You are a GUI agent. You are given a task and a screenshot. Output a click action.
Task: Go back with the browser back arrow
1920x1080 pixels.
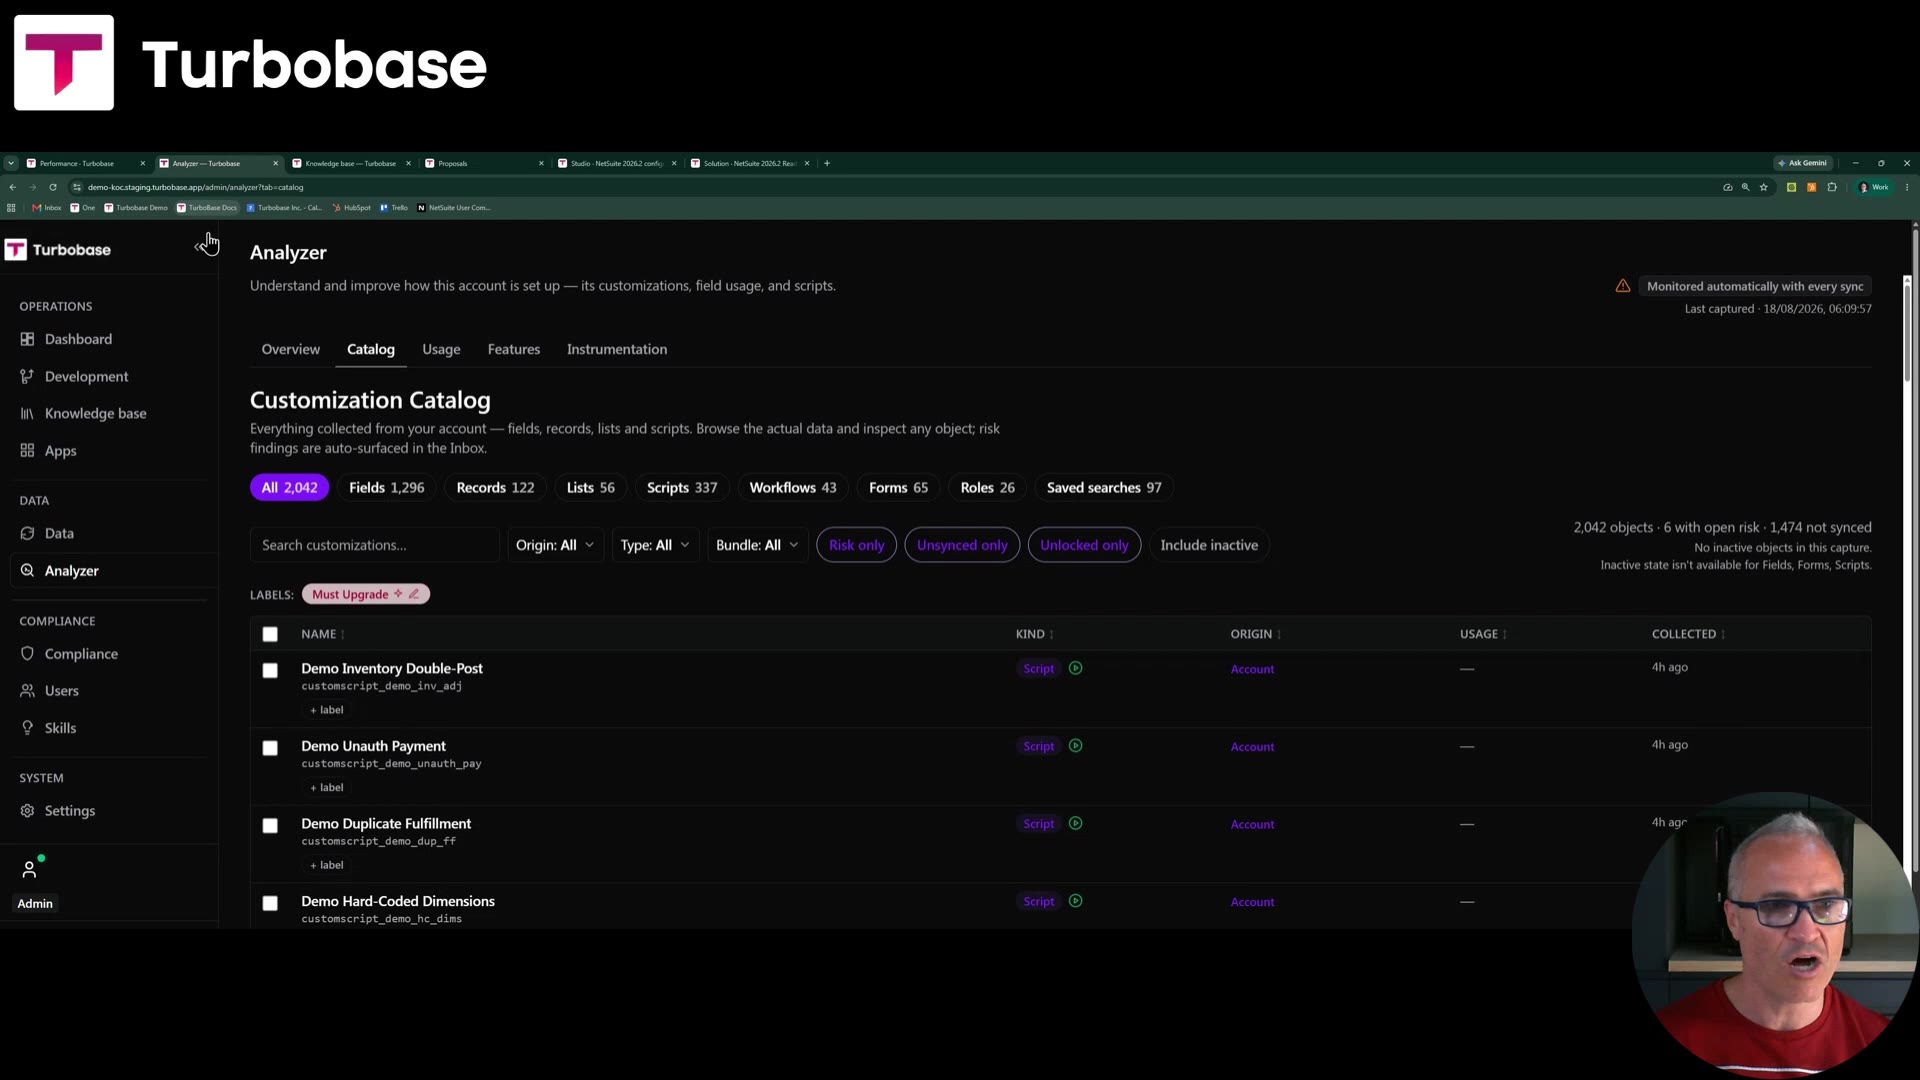coord(12,187)
